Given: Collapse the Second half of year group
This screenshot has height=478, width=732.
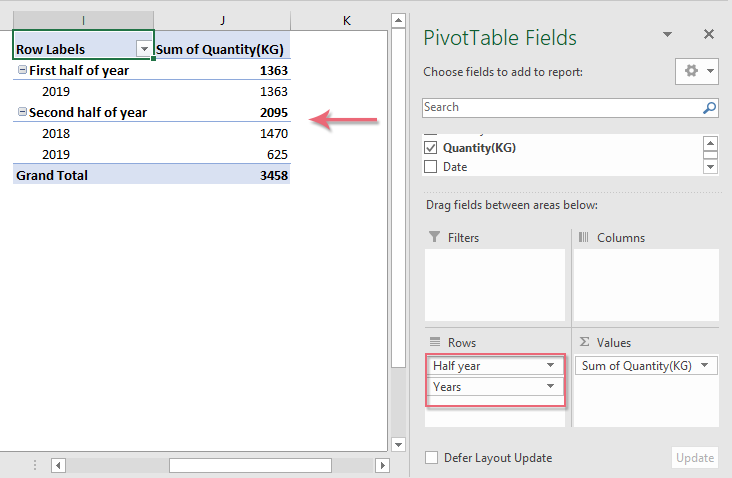Looking at the screenshot, I should click(21, 113).
